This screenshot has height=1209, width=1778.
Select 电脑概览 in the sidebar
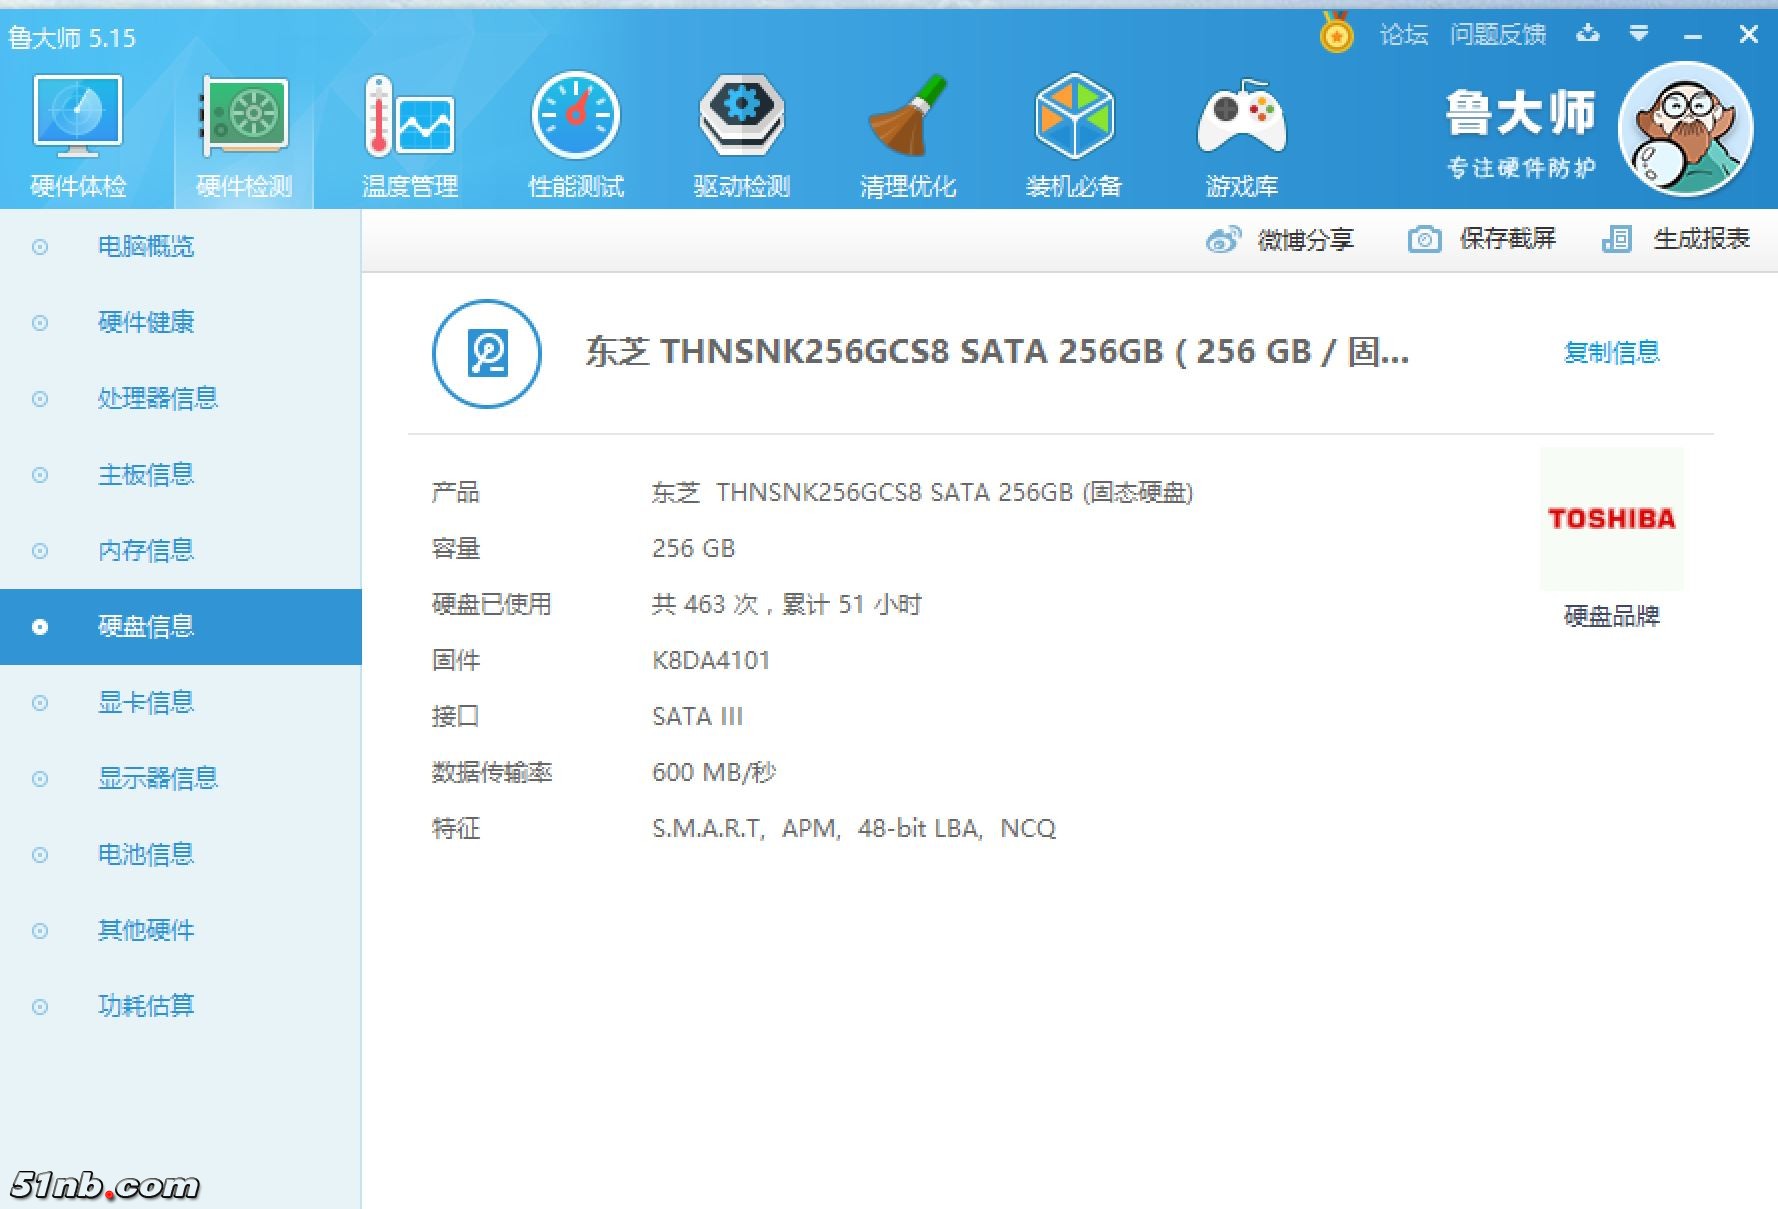click(146, 246)
